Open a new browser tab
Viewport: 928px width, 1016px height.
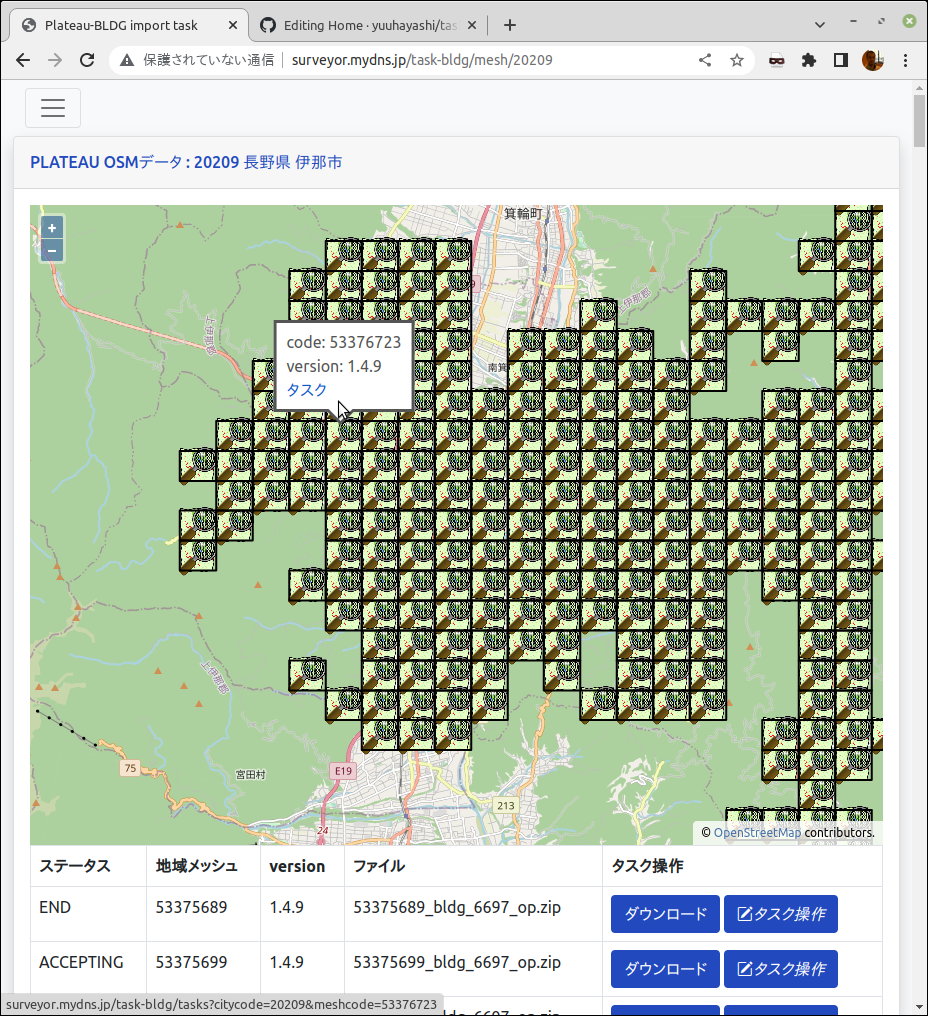coord(510,25)
